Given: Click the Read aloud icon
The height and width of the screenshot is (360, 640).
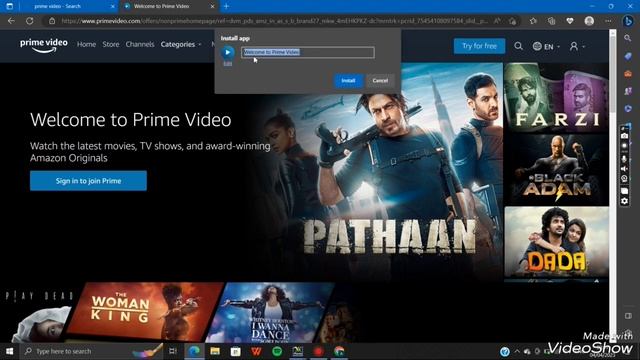Looking at the screenshot, I should pos(498,21).
